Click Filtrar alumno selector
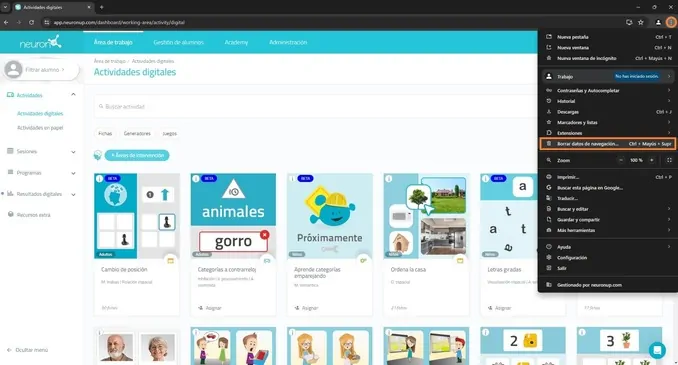Image resolution: width=678 pixels, height=365 pixels. (42, 70)
